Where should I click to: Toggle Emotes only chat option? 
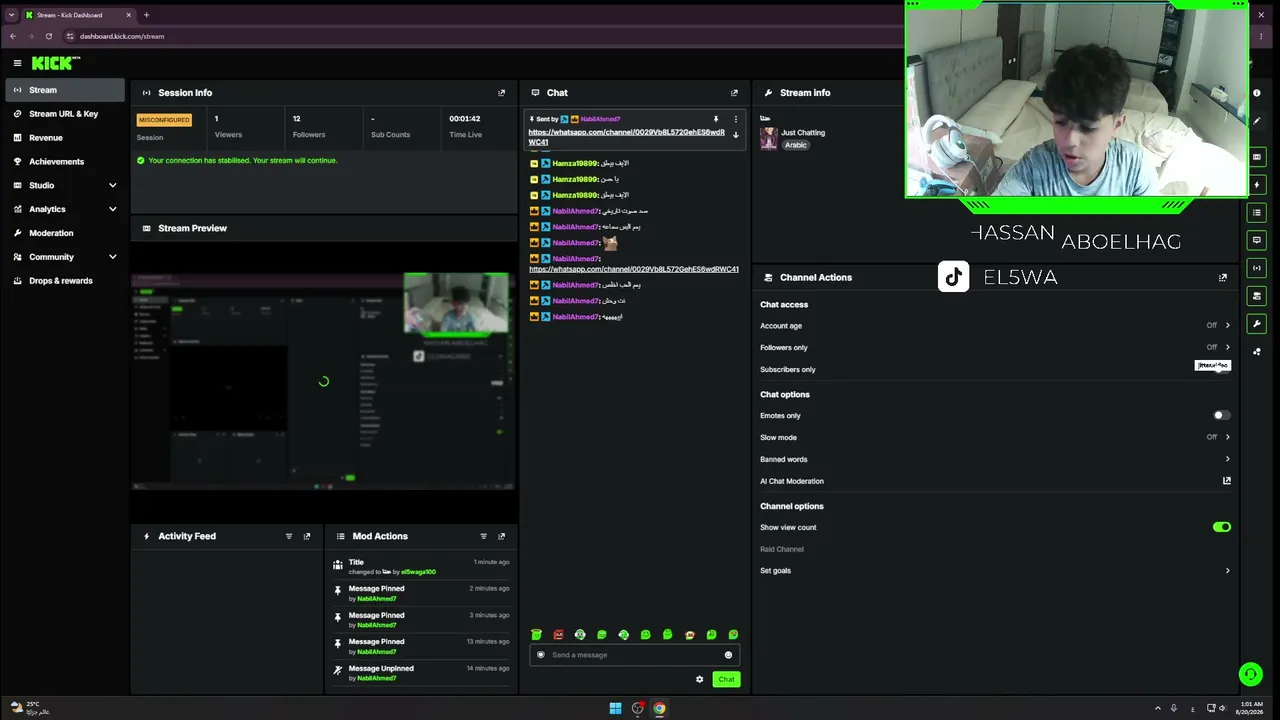1221,415
